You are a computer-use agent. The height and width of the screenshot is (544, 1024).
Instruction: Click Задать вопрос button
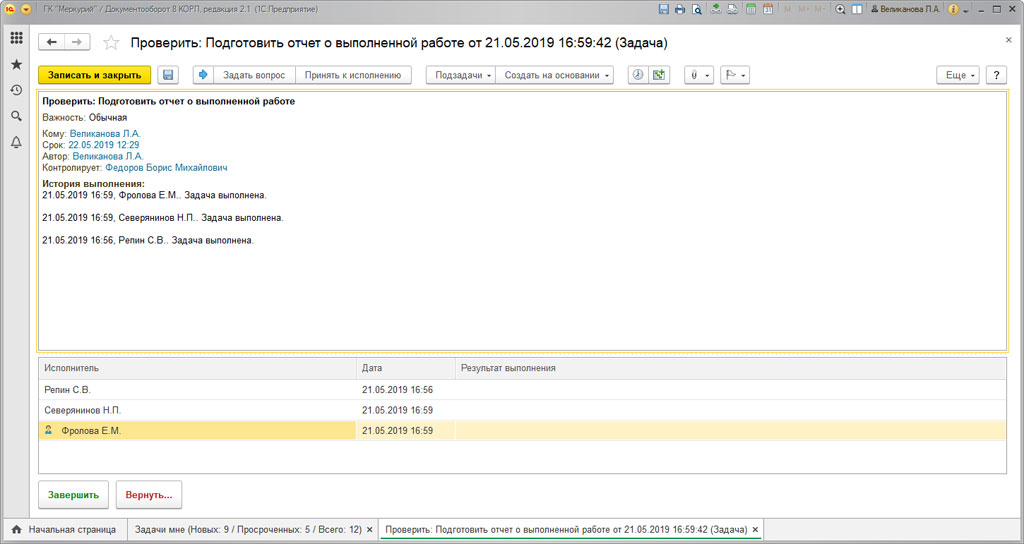click(254, 75)
